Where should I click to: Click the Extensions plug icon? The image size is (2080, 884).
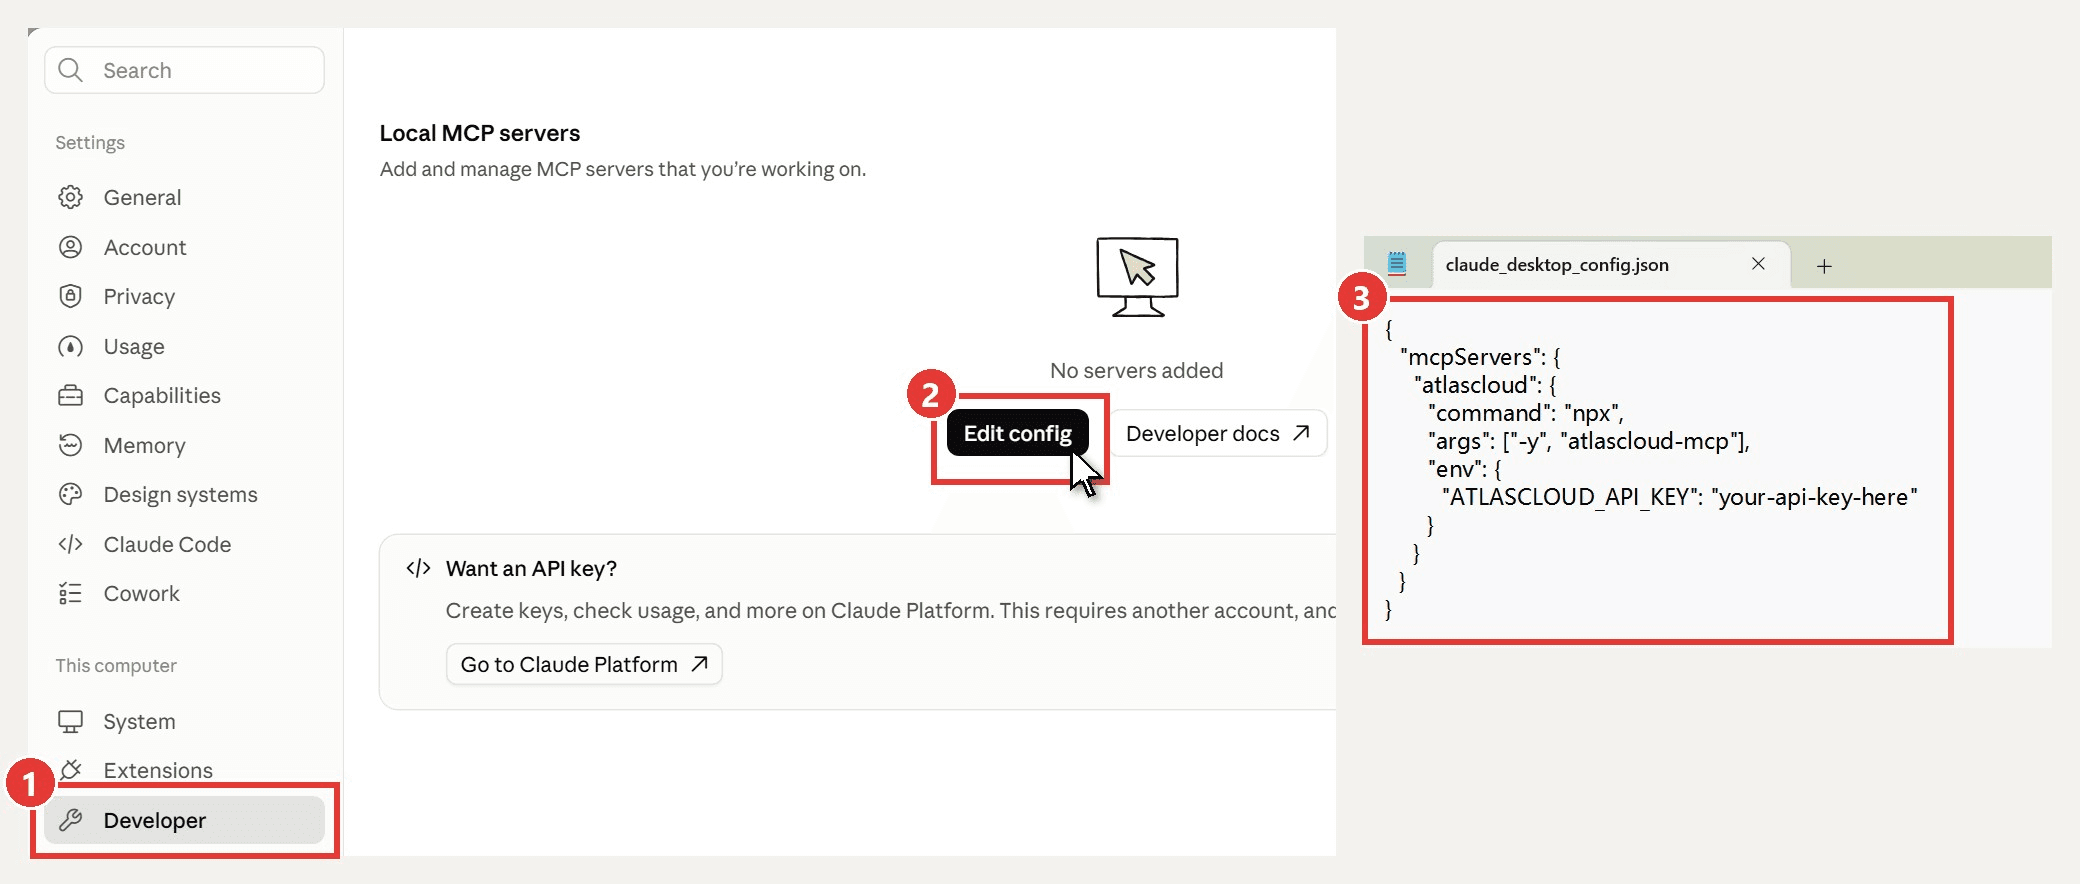[x=70, y=770]
